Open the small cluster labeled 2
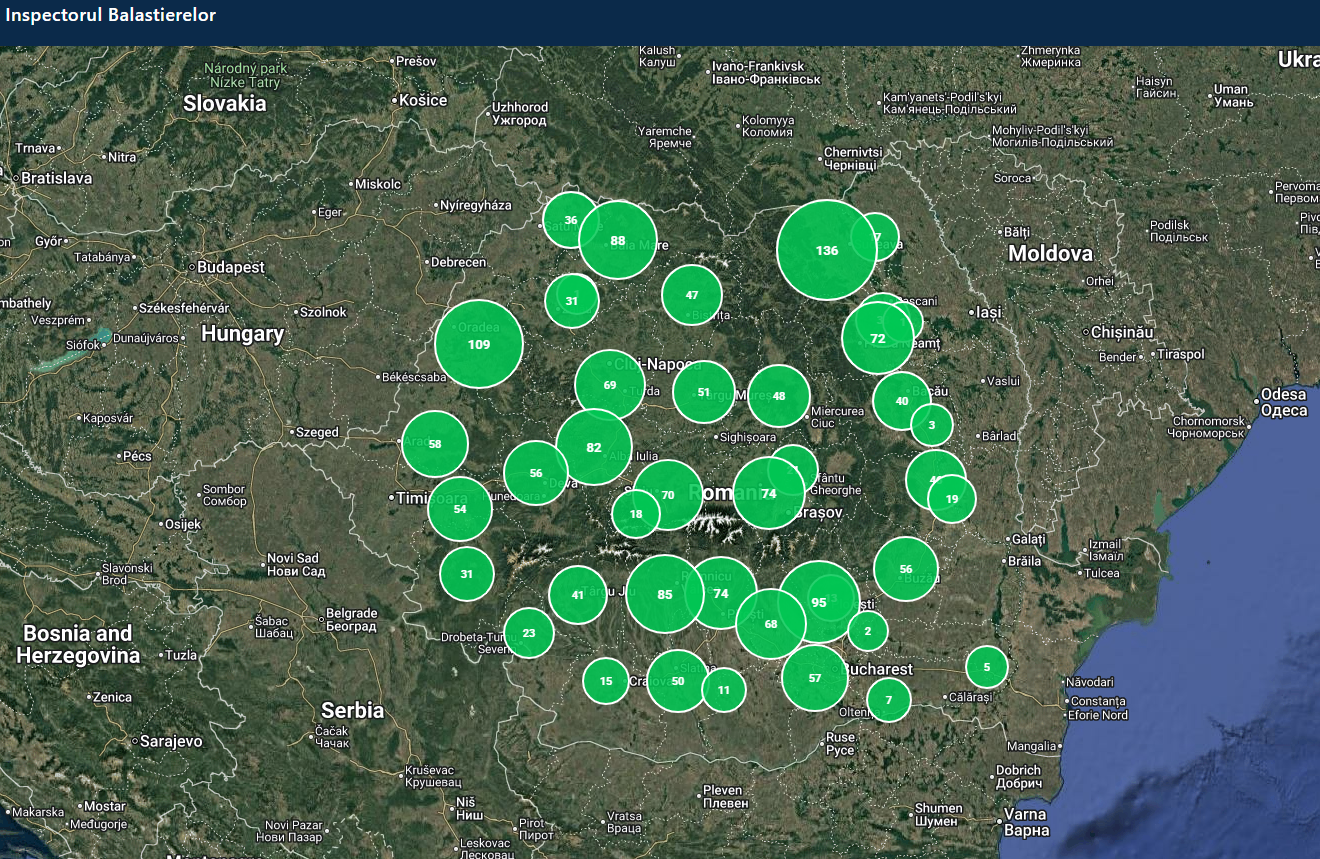 coord(868,631)
